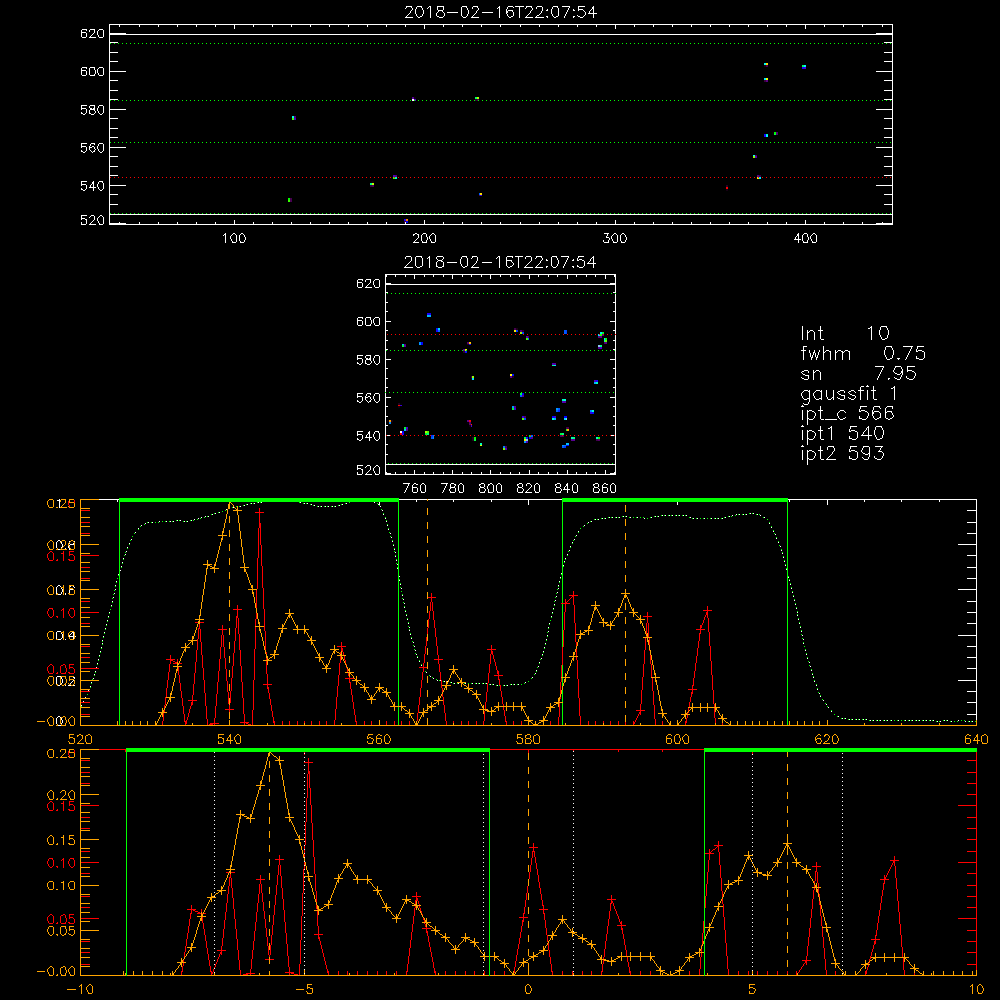Click the '860' x-axis label of middle plot

(x=605, y=489)
